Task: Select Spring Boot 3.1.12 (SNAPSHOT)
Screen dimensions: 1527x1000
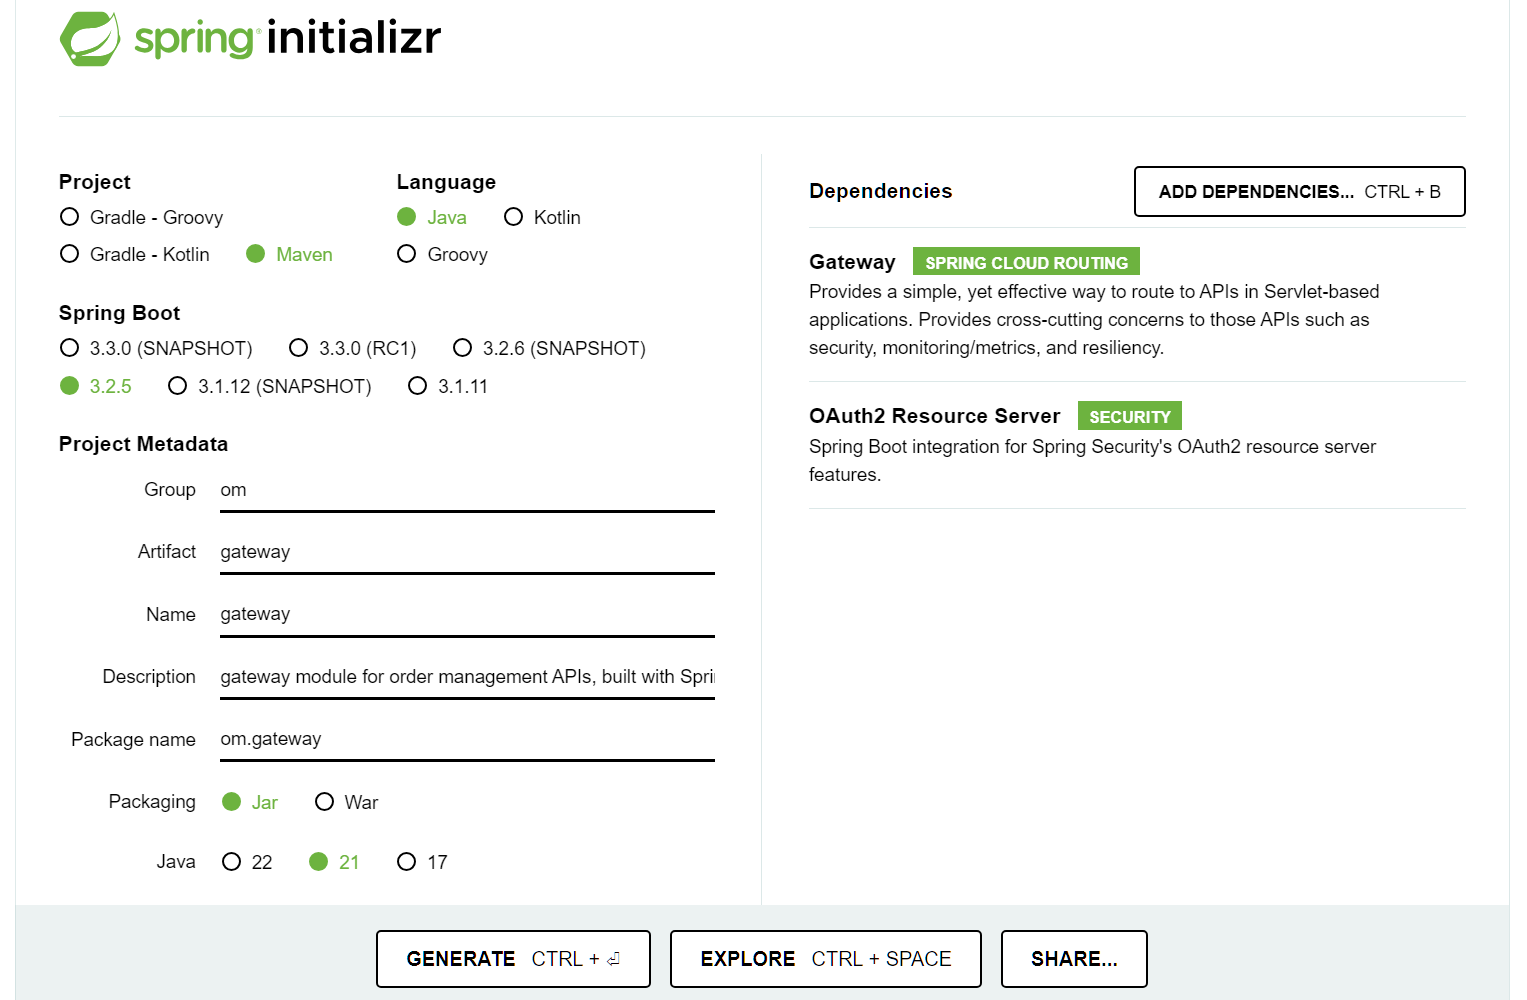Action: click(x=270, y=386)
